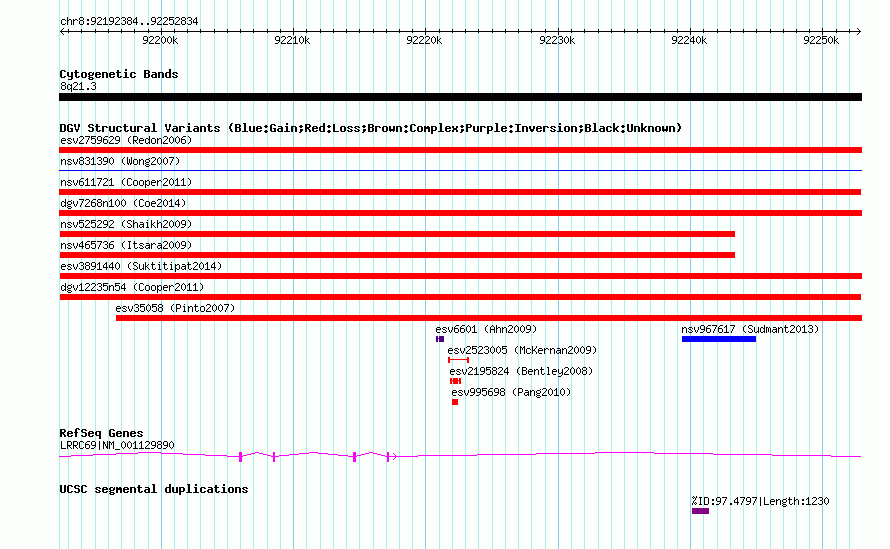The image size is (890, 549).
Task: Click the dgv12235n54 (Cooper2011) label
Action: (132, 287)
